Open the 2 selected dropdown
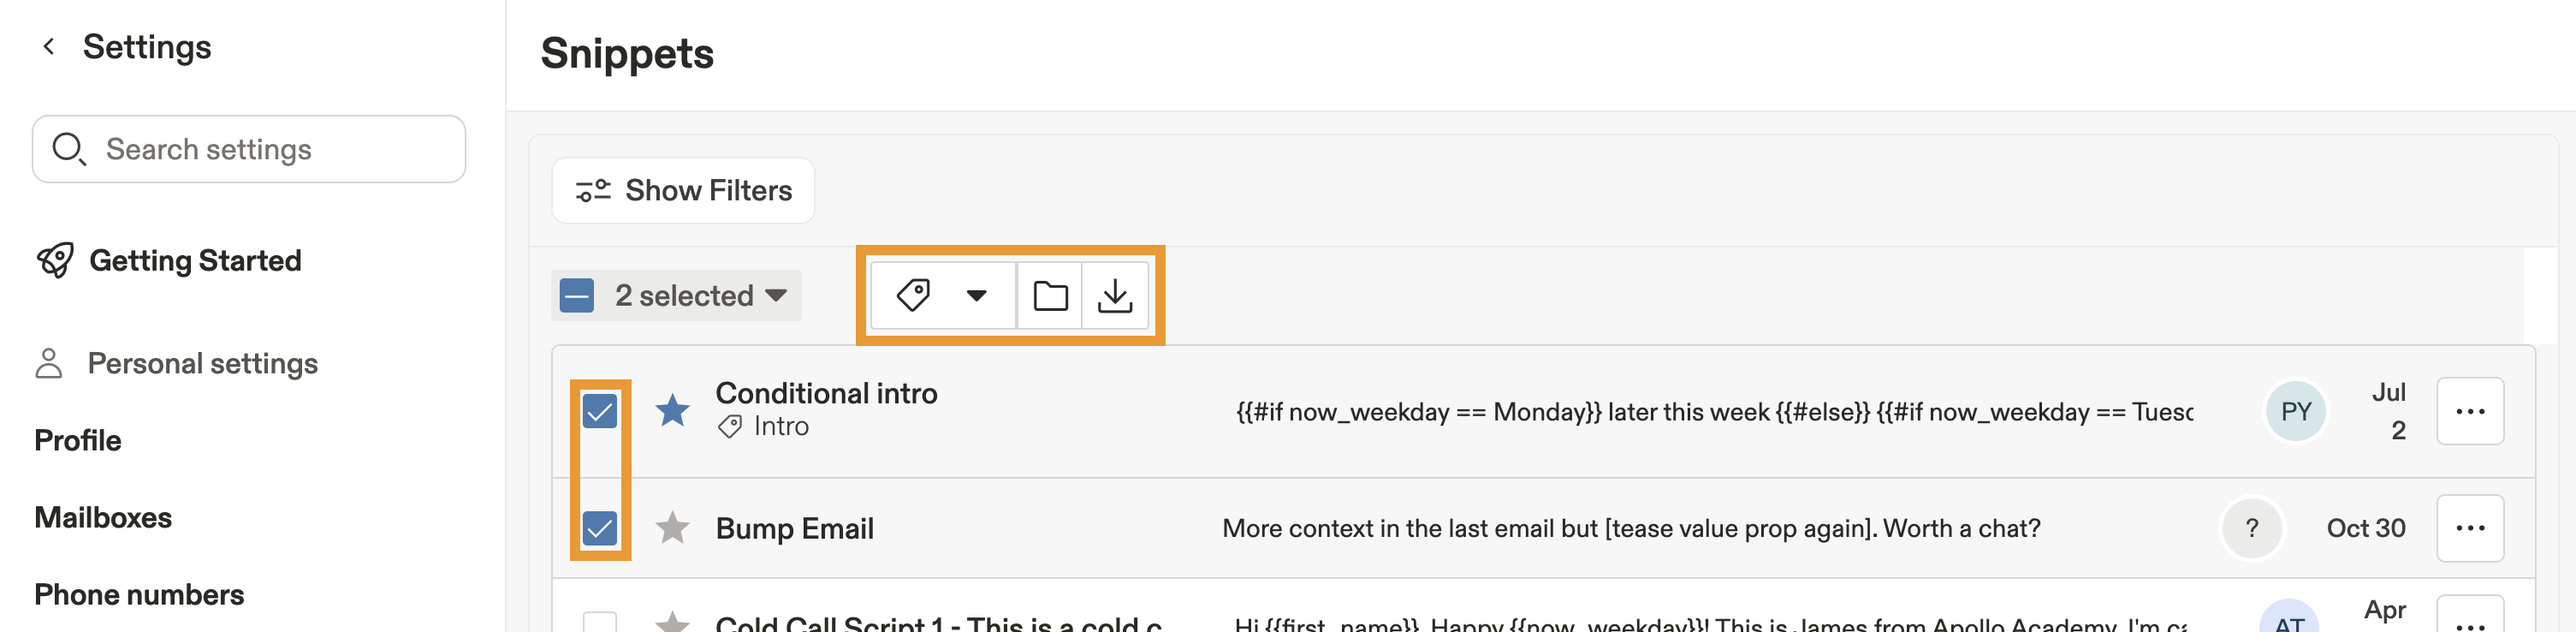The width and height of the screenshot is (2576, 632). (x=676, y=295)
